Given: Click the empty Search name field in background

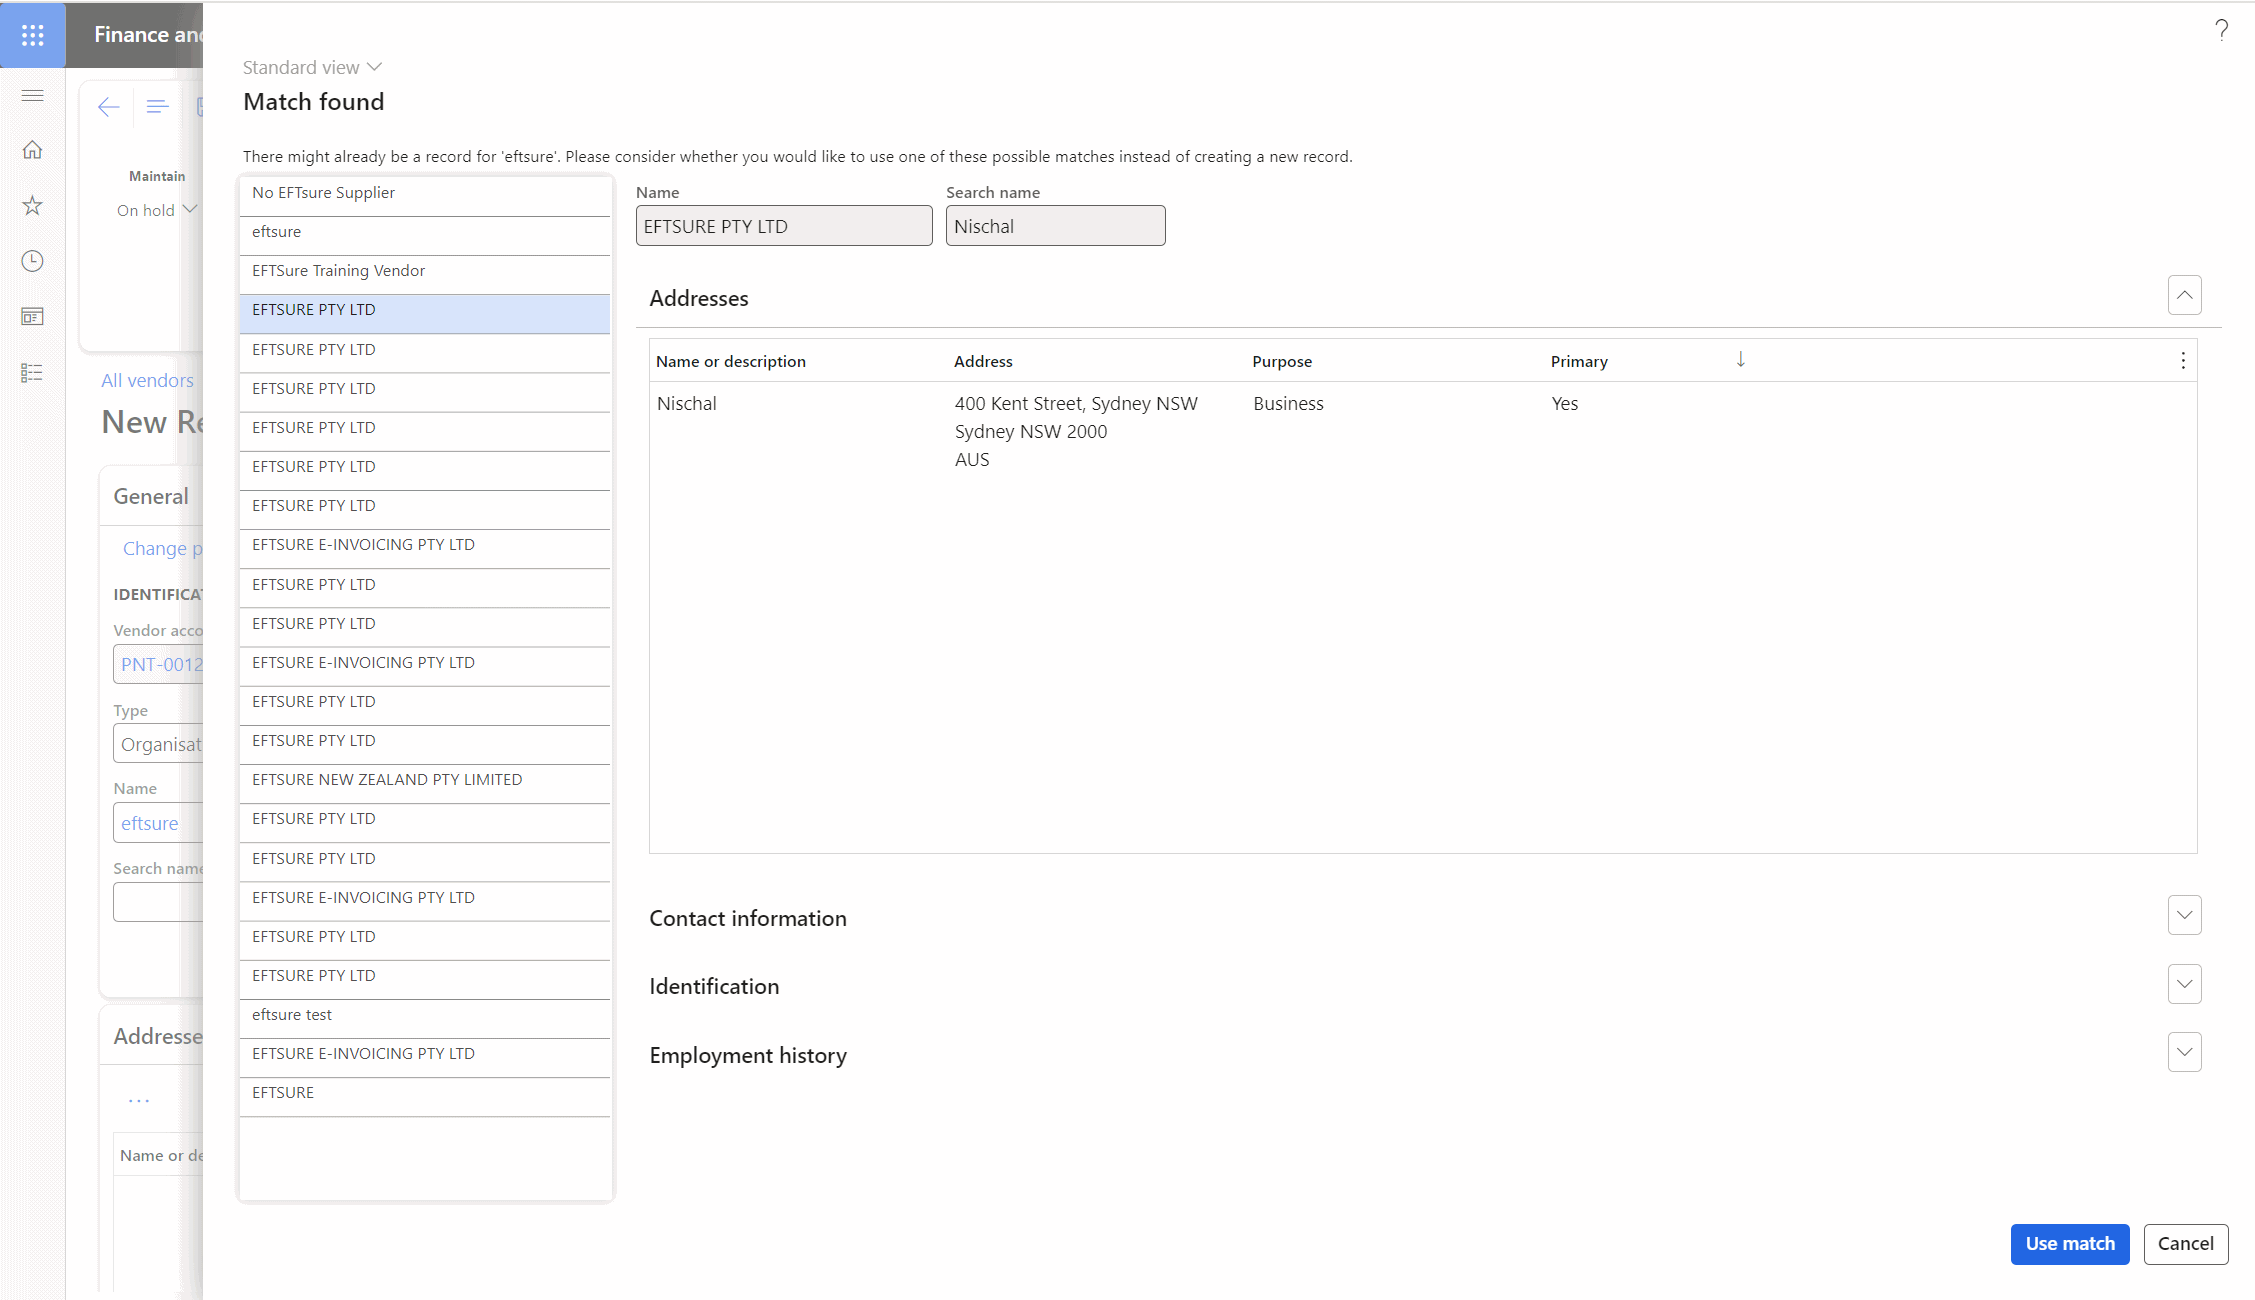Looking at the screenshot, I should click(x=158, y=902).
